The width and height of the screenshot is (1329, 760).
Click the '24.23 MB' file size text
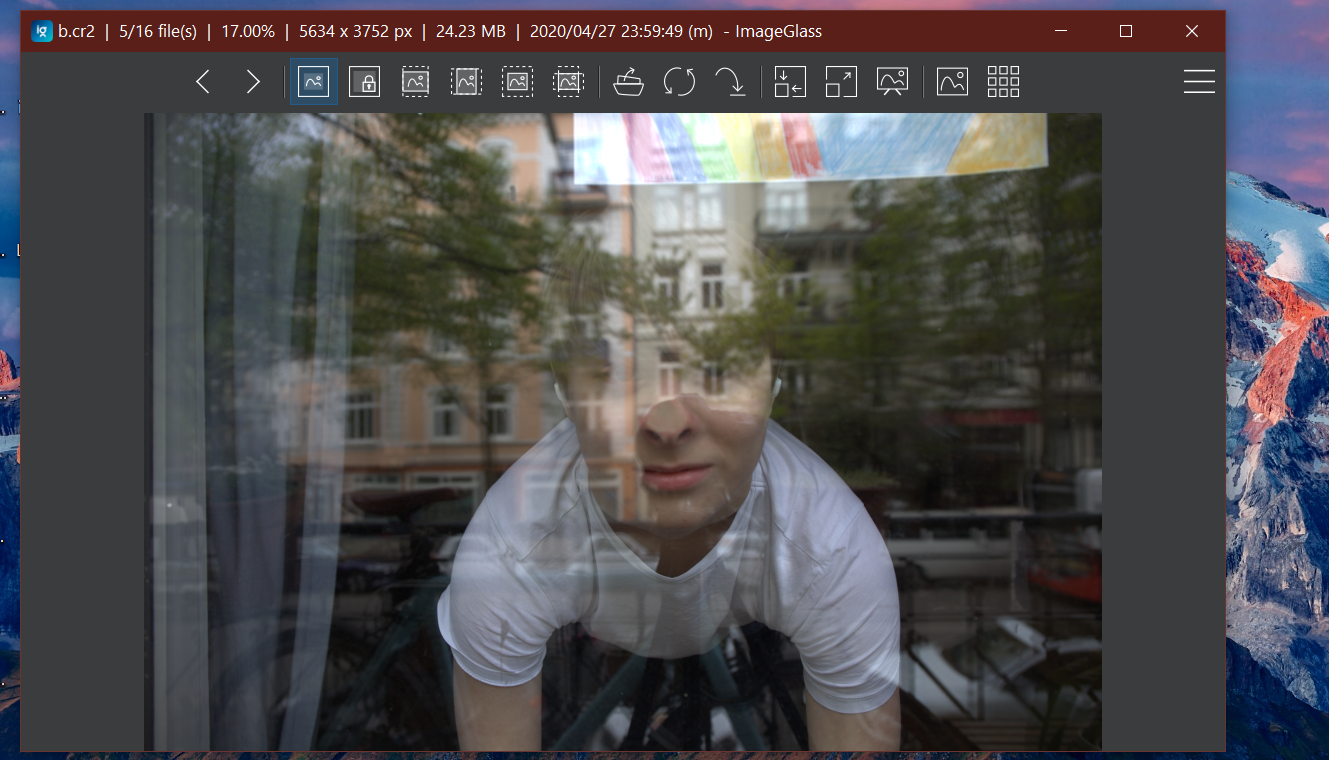click(x=470, y=32)
